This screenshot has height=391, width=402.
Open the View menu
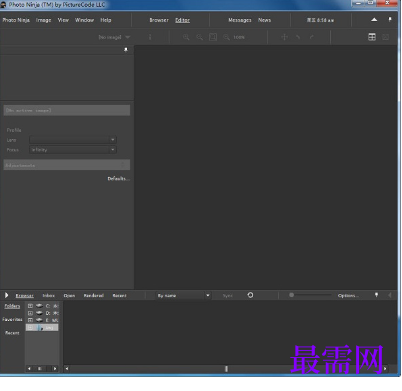click(x=63, y=20)
